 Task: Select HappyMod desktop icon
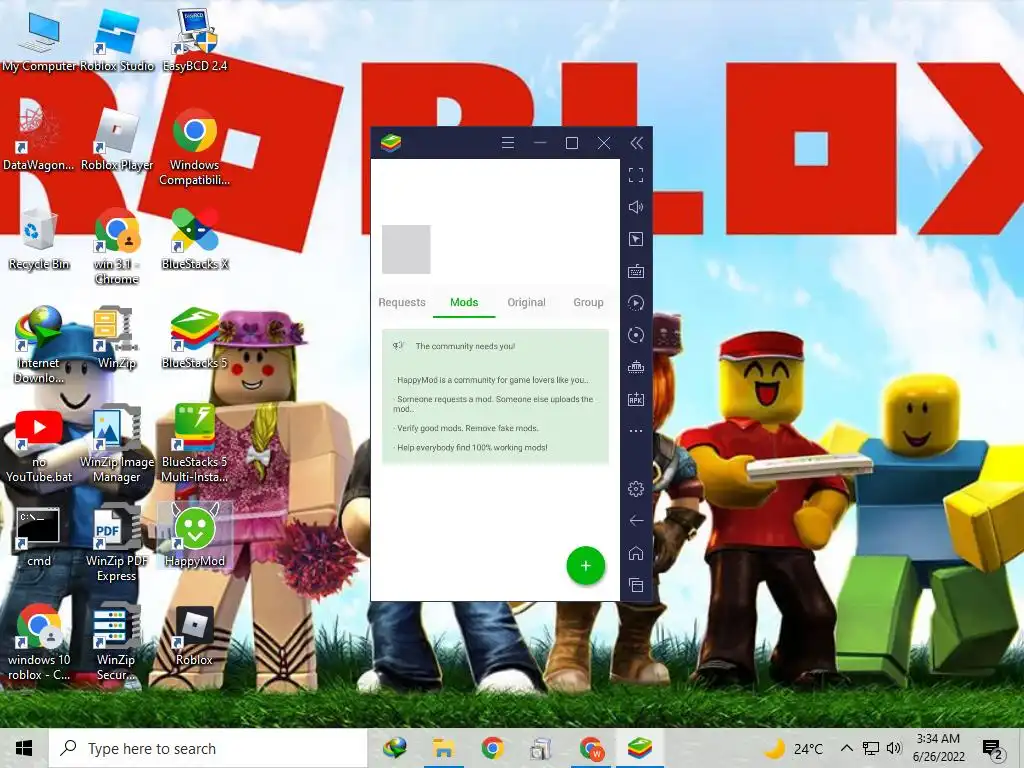coord(195,536)
